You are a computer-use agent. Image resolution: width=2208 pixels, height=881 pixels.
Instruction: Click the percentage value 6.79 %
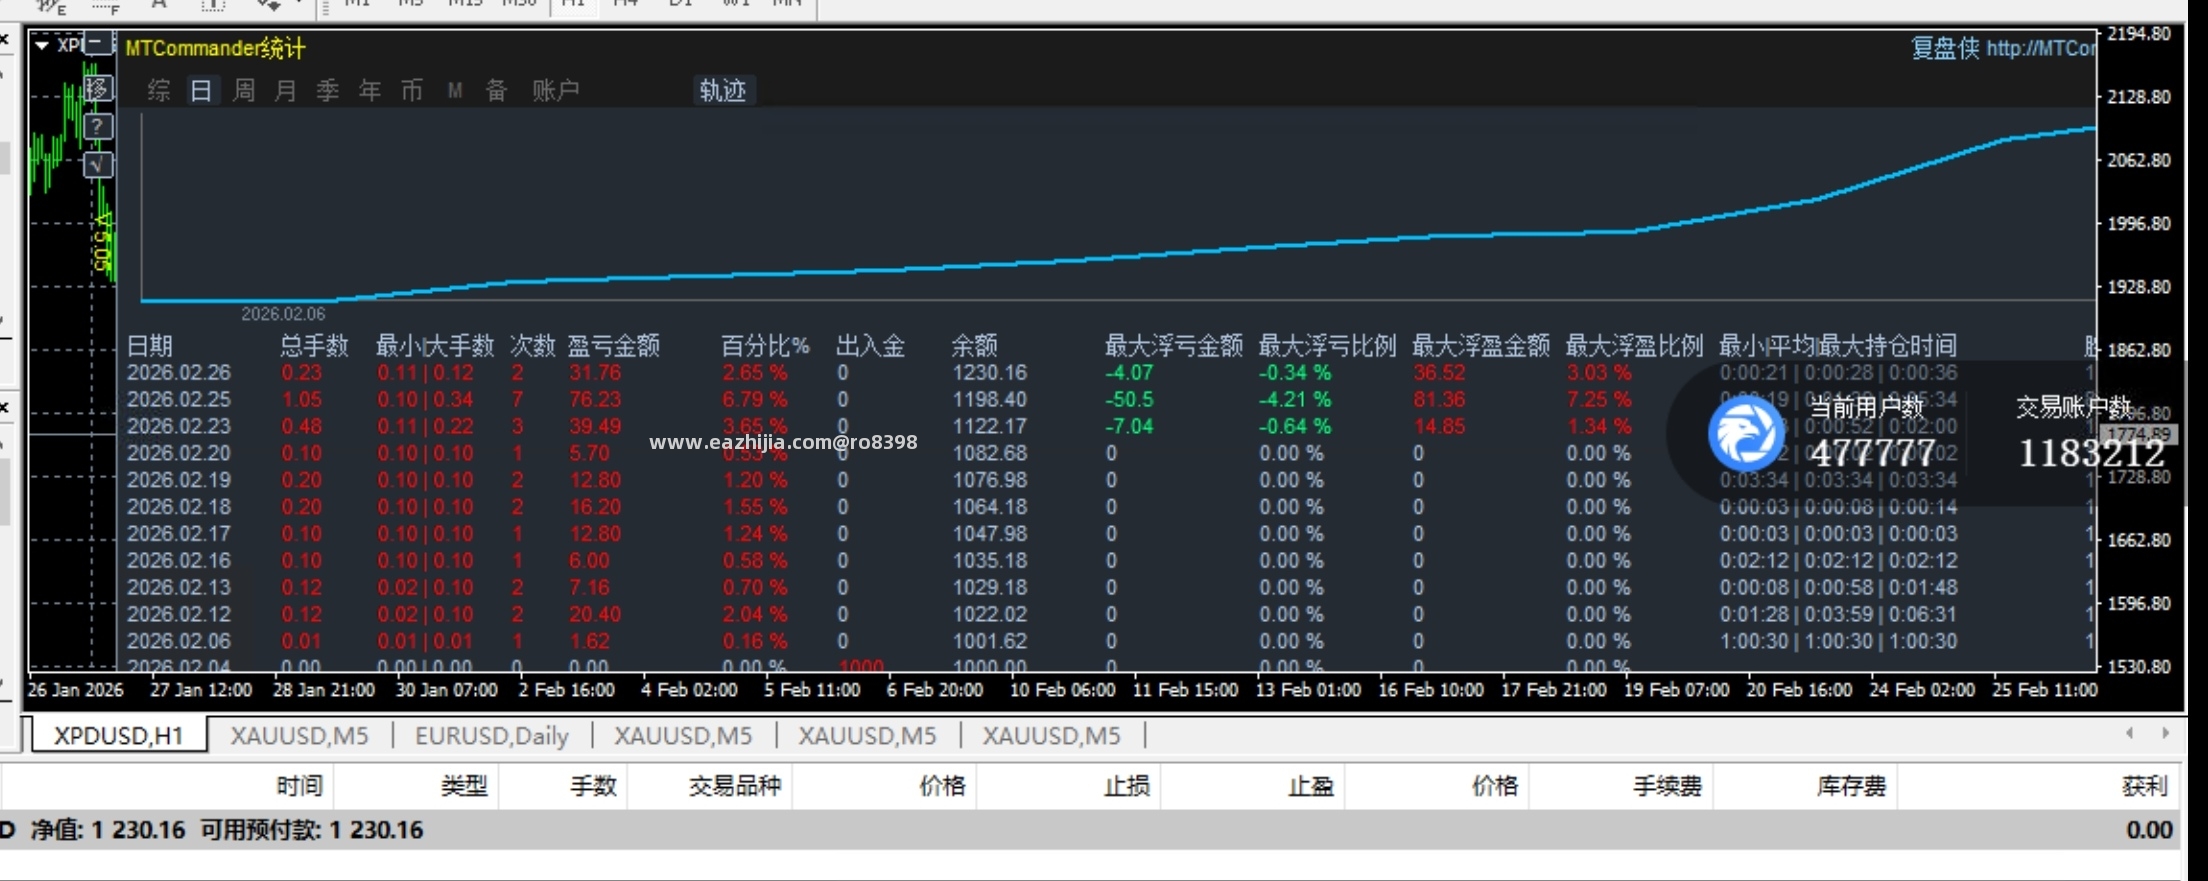(755, 400)
